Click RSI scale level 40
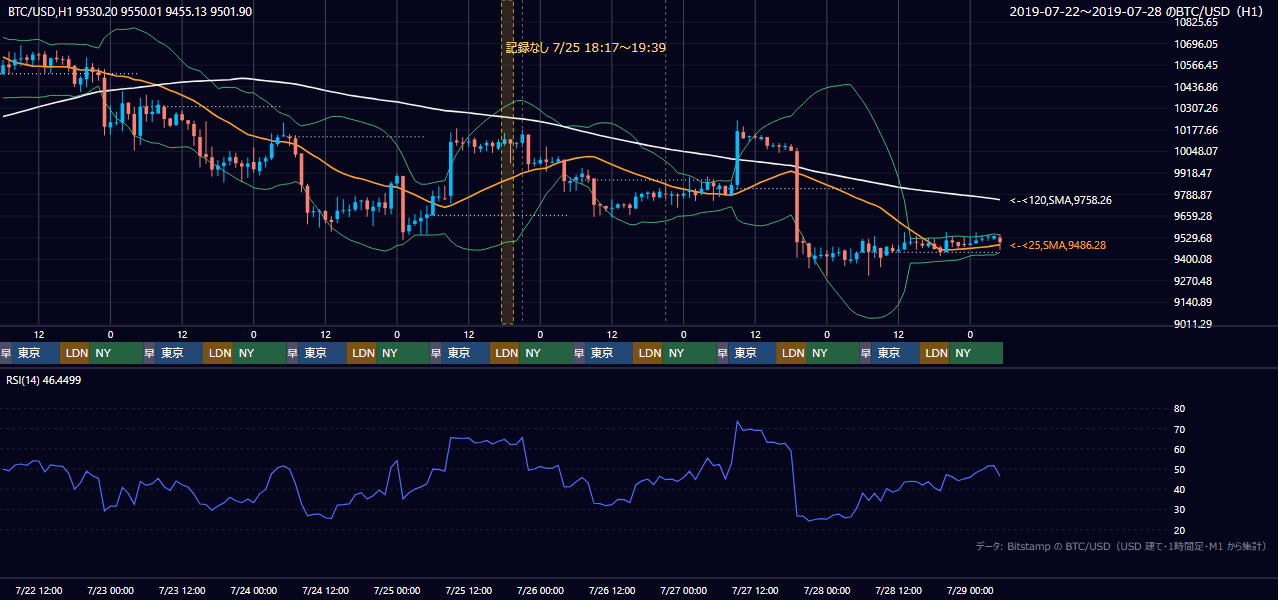Viewport: 1278px width, 600px height. pos(1179,489)
